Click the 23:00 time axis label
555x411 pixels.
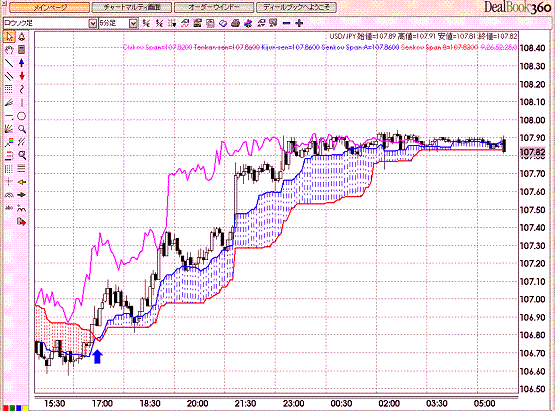click(x=293, y=404)
